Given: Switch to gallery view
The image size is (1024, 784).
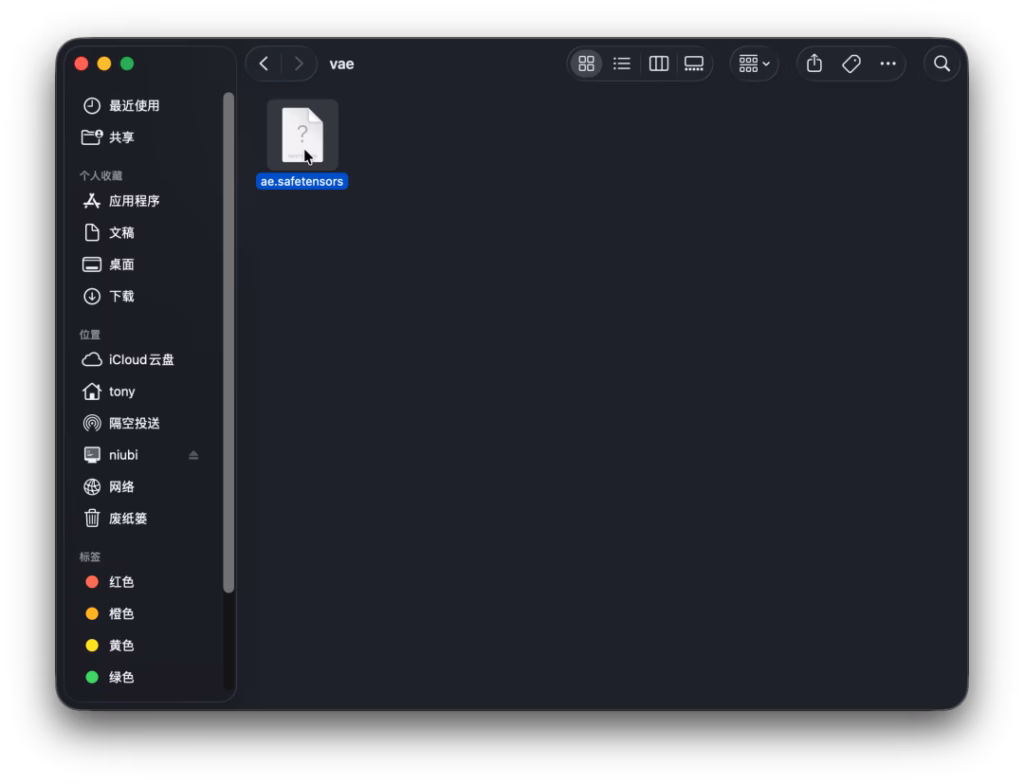Looking at the screenshot, I should point(694,64).
